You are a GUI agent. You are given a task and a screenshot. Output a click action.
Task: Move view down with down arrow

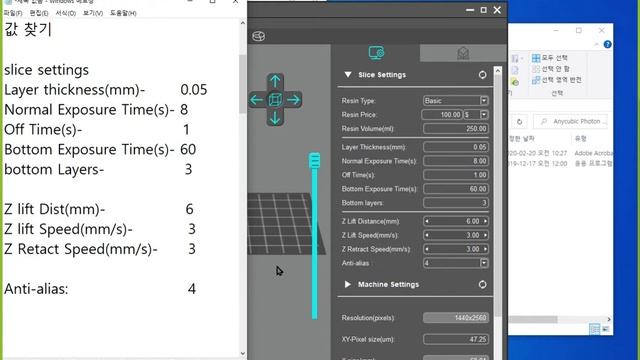pos(275,118)
